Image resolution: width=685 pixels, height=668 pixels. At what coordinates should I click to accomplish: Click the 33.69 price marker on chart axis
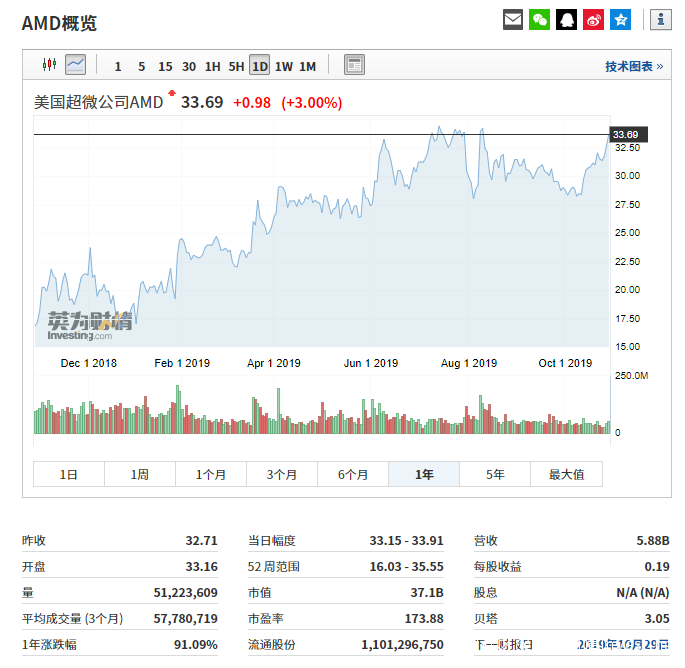point(628,135)
